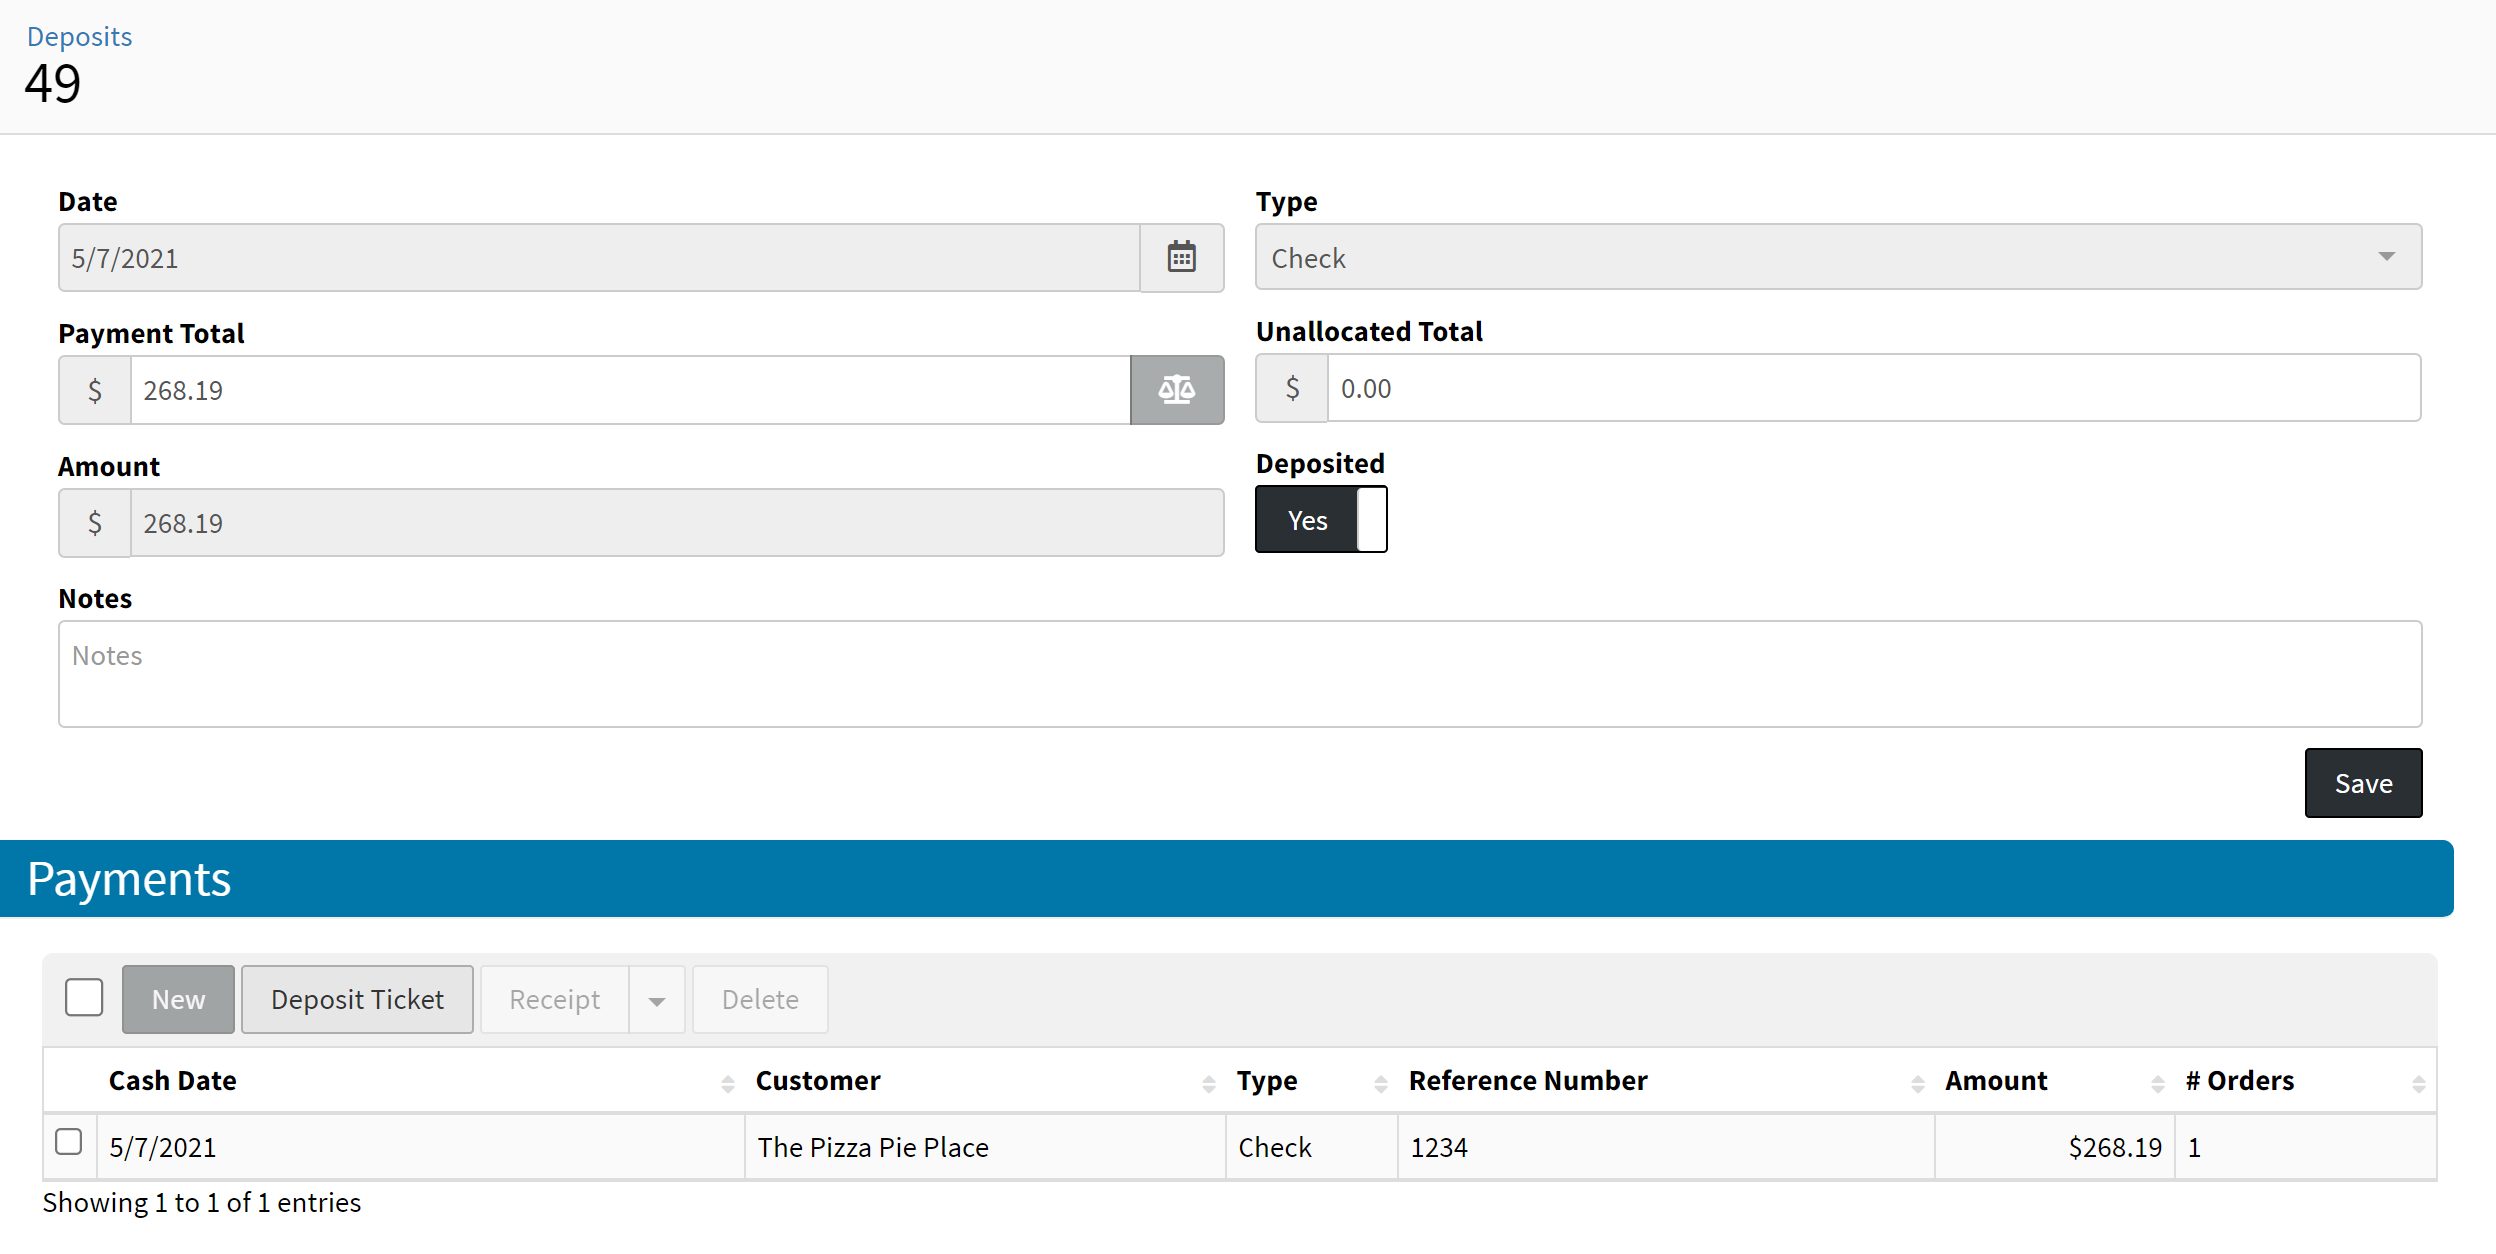This screenshot has height=1254, width=2496.
Task: Sort by Amount column arrows
Action: coord(2157,1083)
